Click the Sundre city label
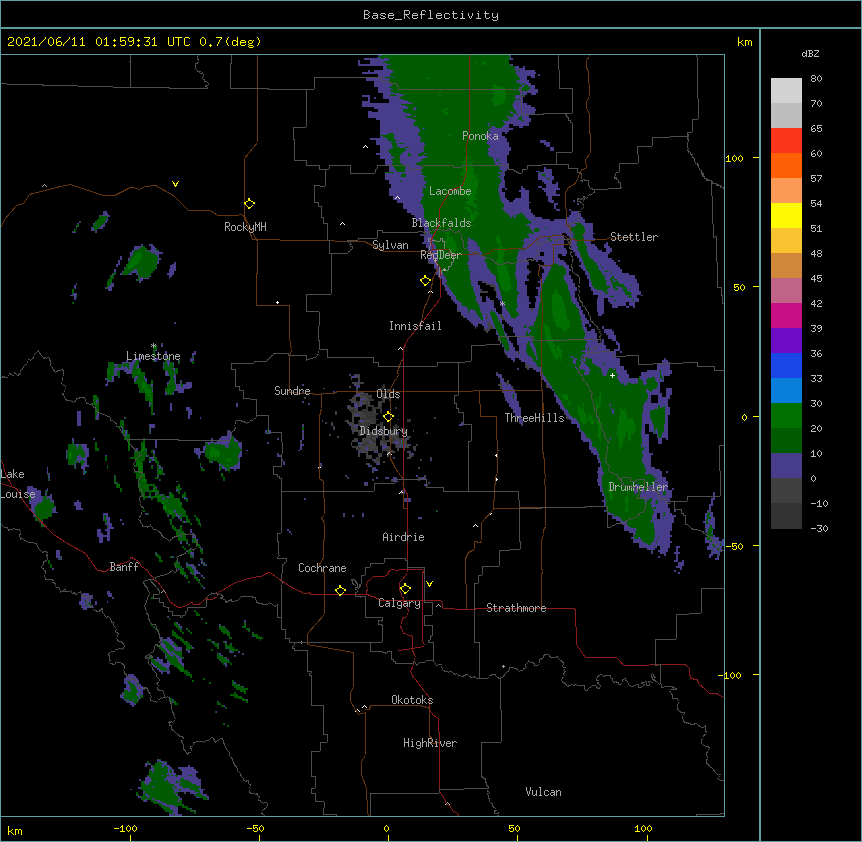The image size is (862, 842). [292, 391]
